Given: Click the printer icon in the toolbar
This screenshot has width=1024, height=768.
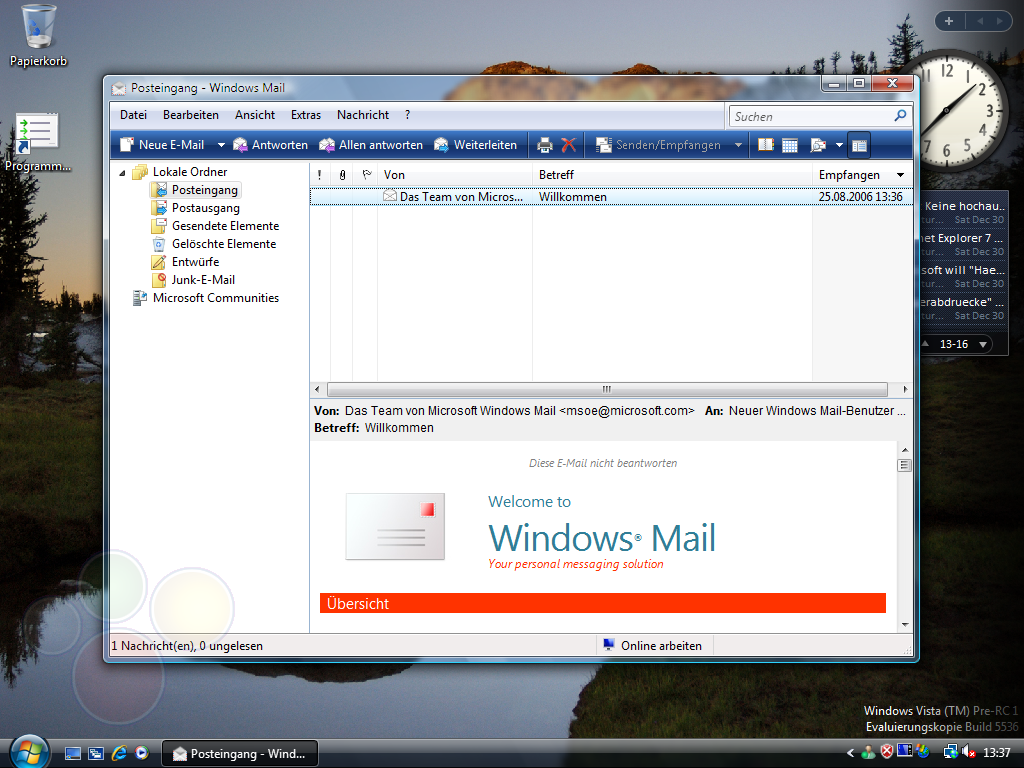Looking at the screenshot, I should (545, 145).
